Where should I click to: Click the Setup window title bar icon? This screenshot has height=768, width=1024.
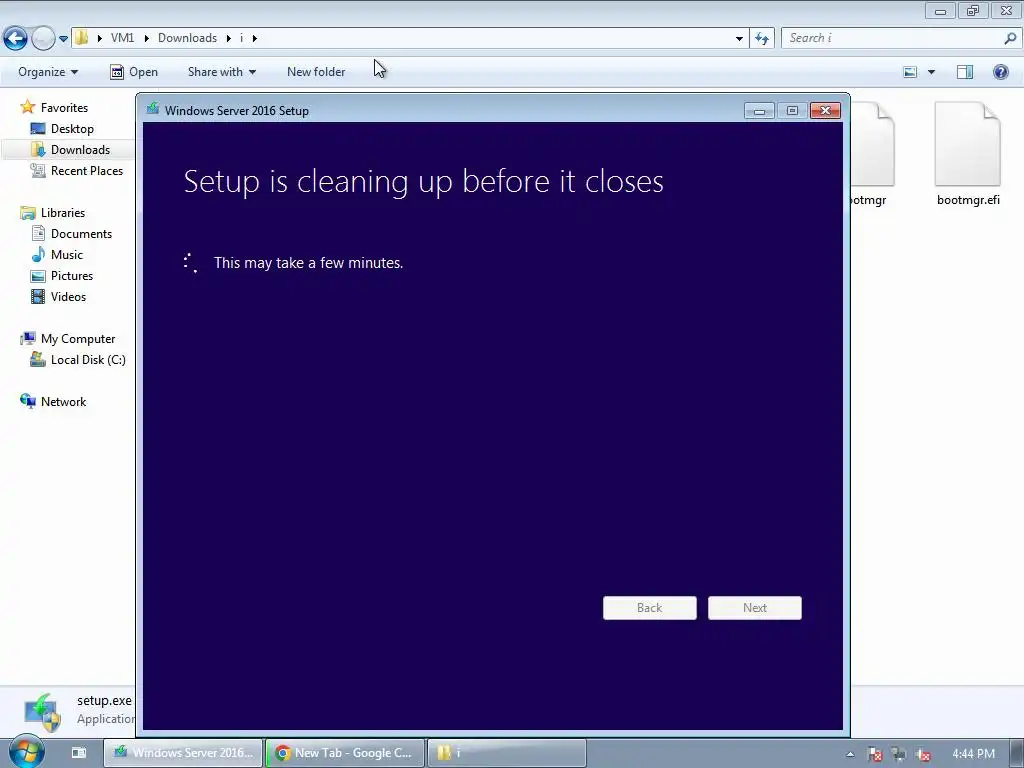(x=153, y=109)
